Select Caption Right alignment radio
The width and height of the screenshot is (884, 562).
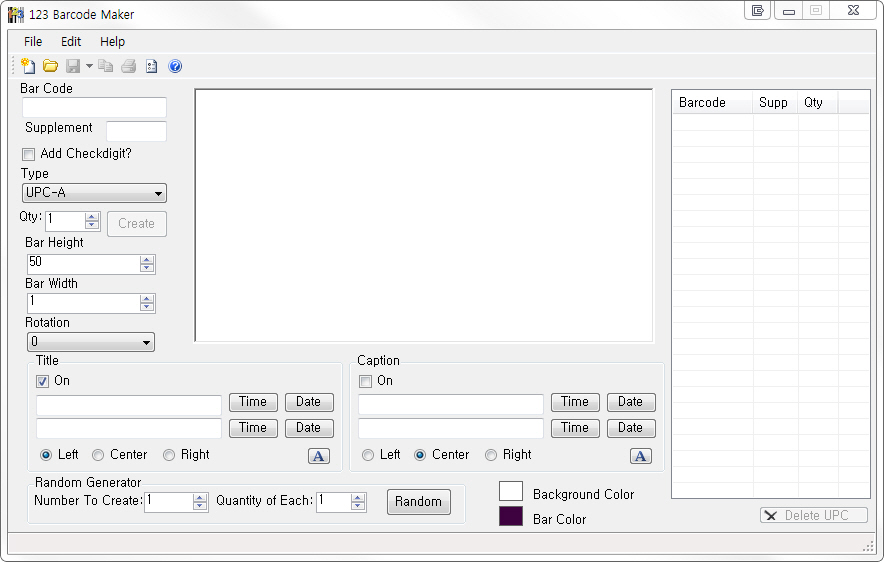(x=491, y=455)
